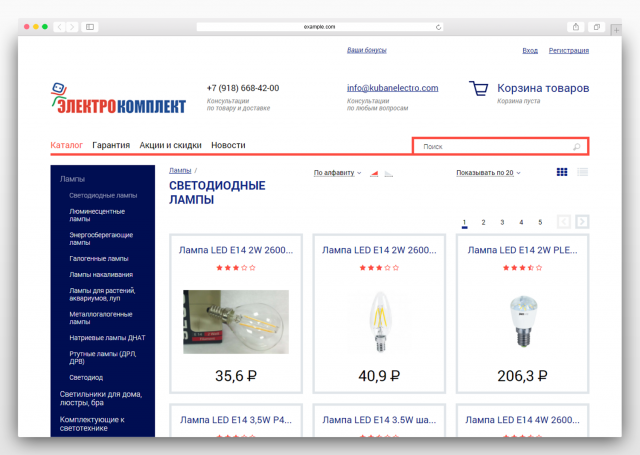Click the Вход login link

(x=530, y=51)
